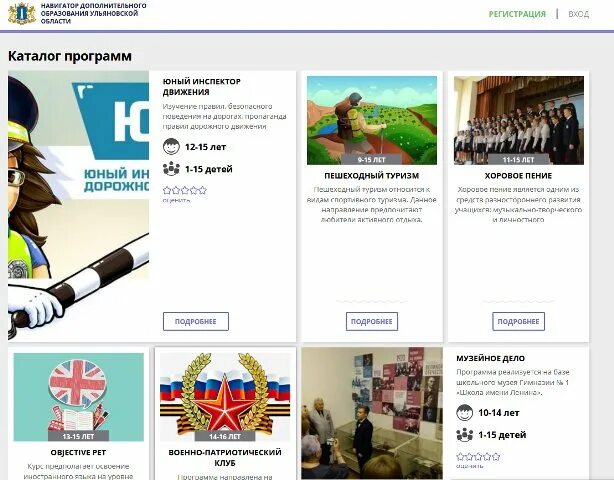This screenshot has height=480, width=614.
Task: Open ПОДРОБНЕЕ for Юный инспектор движения
Action: 196,321
